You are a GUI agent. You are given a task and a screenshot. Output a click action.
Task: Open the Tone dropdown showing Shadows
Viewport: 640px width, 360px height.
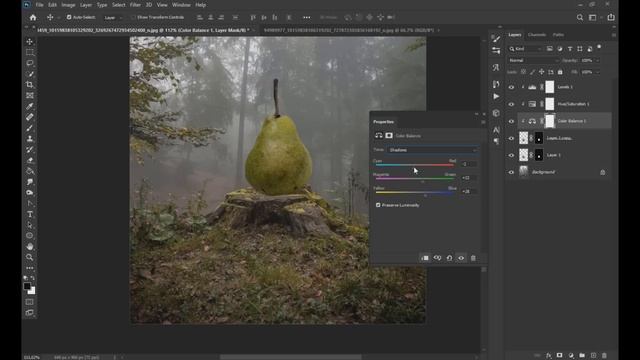(x=433, y=150)
